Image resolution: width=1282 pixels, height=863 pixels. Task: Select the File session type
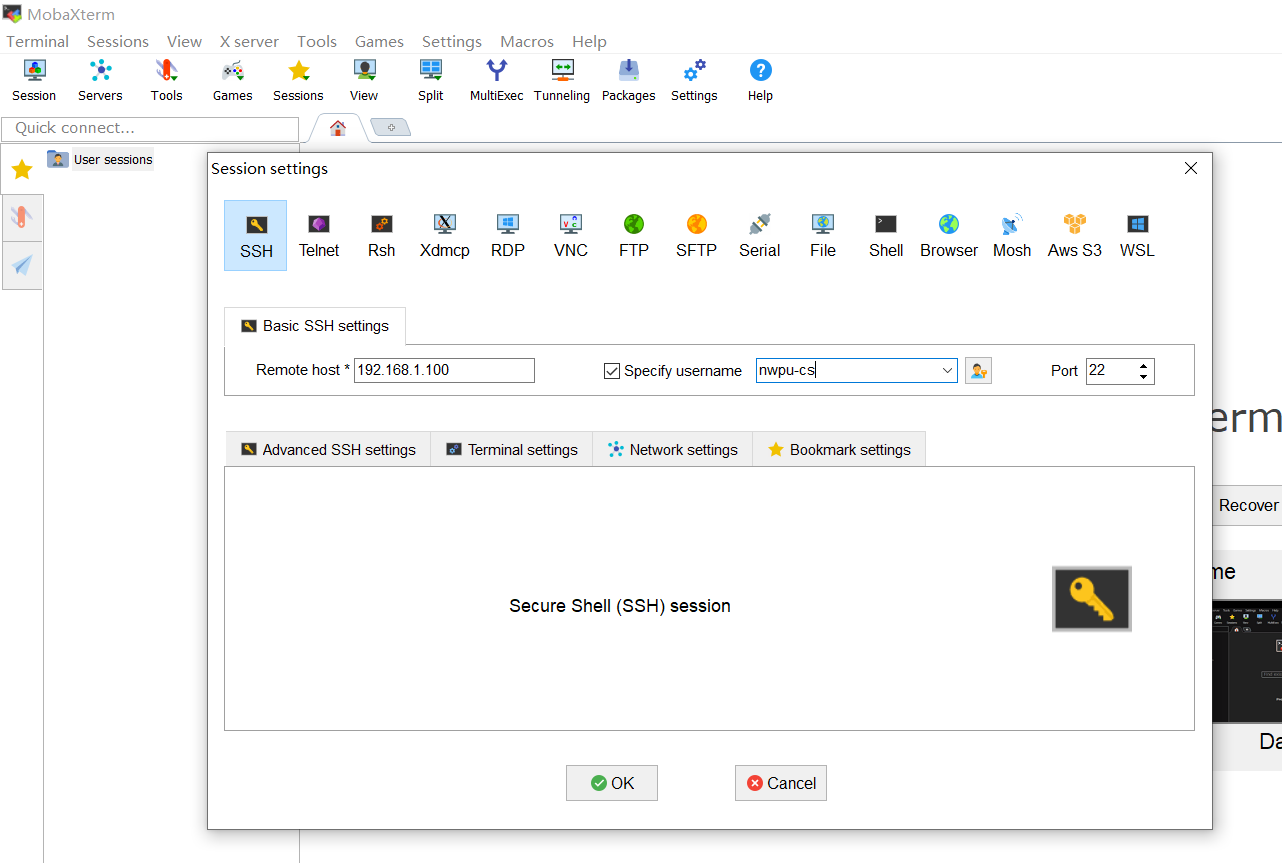[823, 236]
